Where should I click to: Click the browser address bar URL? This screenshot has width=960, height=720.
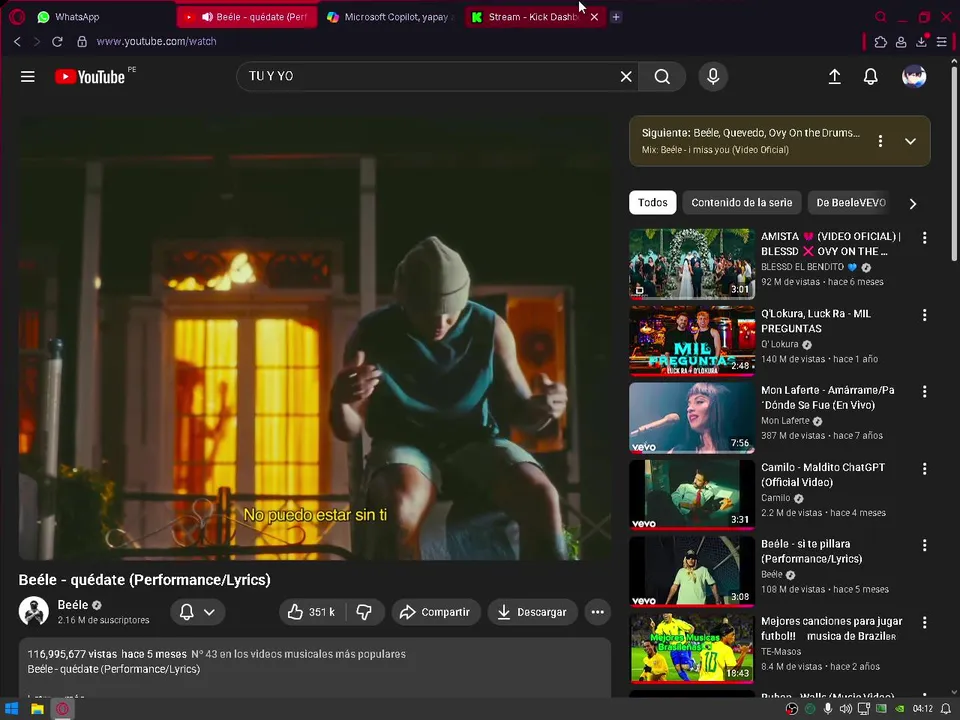[x=156, y=42]
